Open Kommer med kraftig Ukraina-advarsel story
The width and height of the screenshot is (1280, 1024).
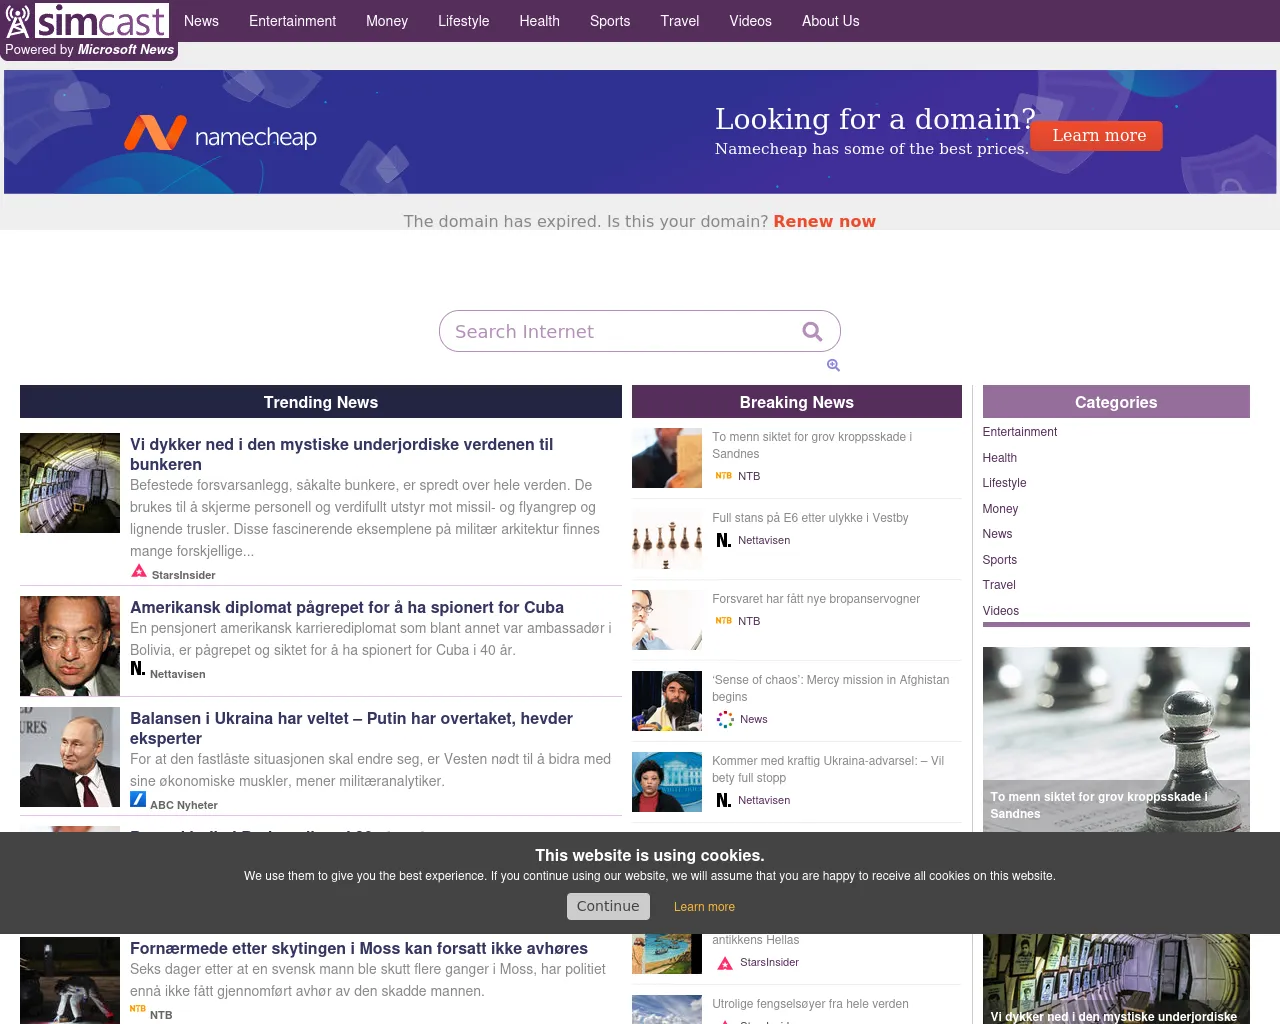828,769
